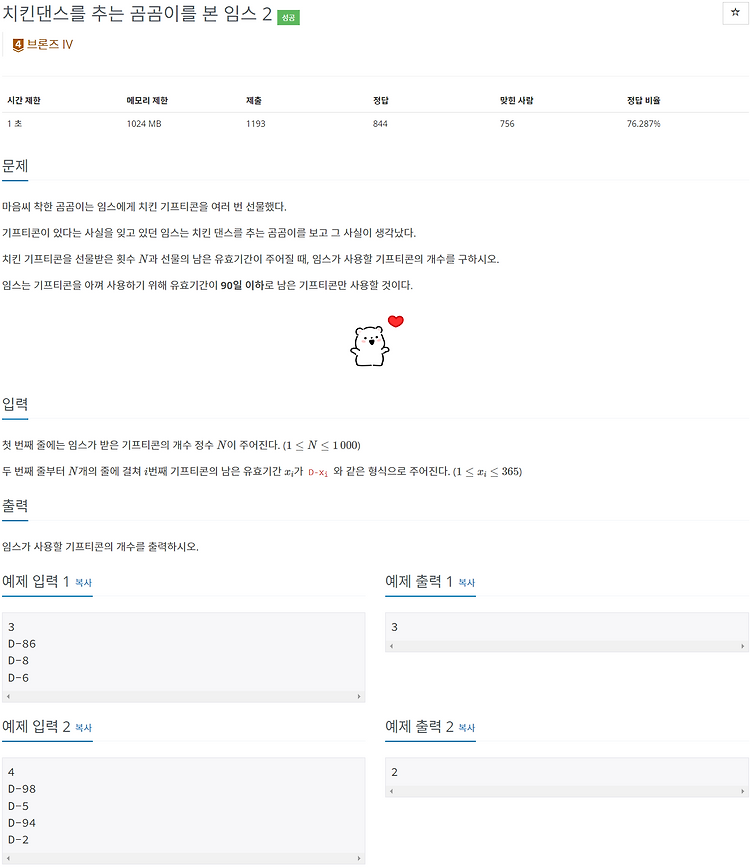Click the green 성공 status label
Screen dimensions: 750x867
[288, 18]
